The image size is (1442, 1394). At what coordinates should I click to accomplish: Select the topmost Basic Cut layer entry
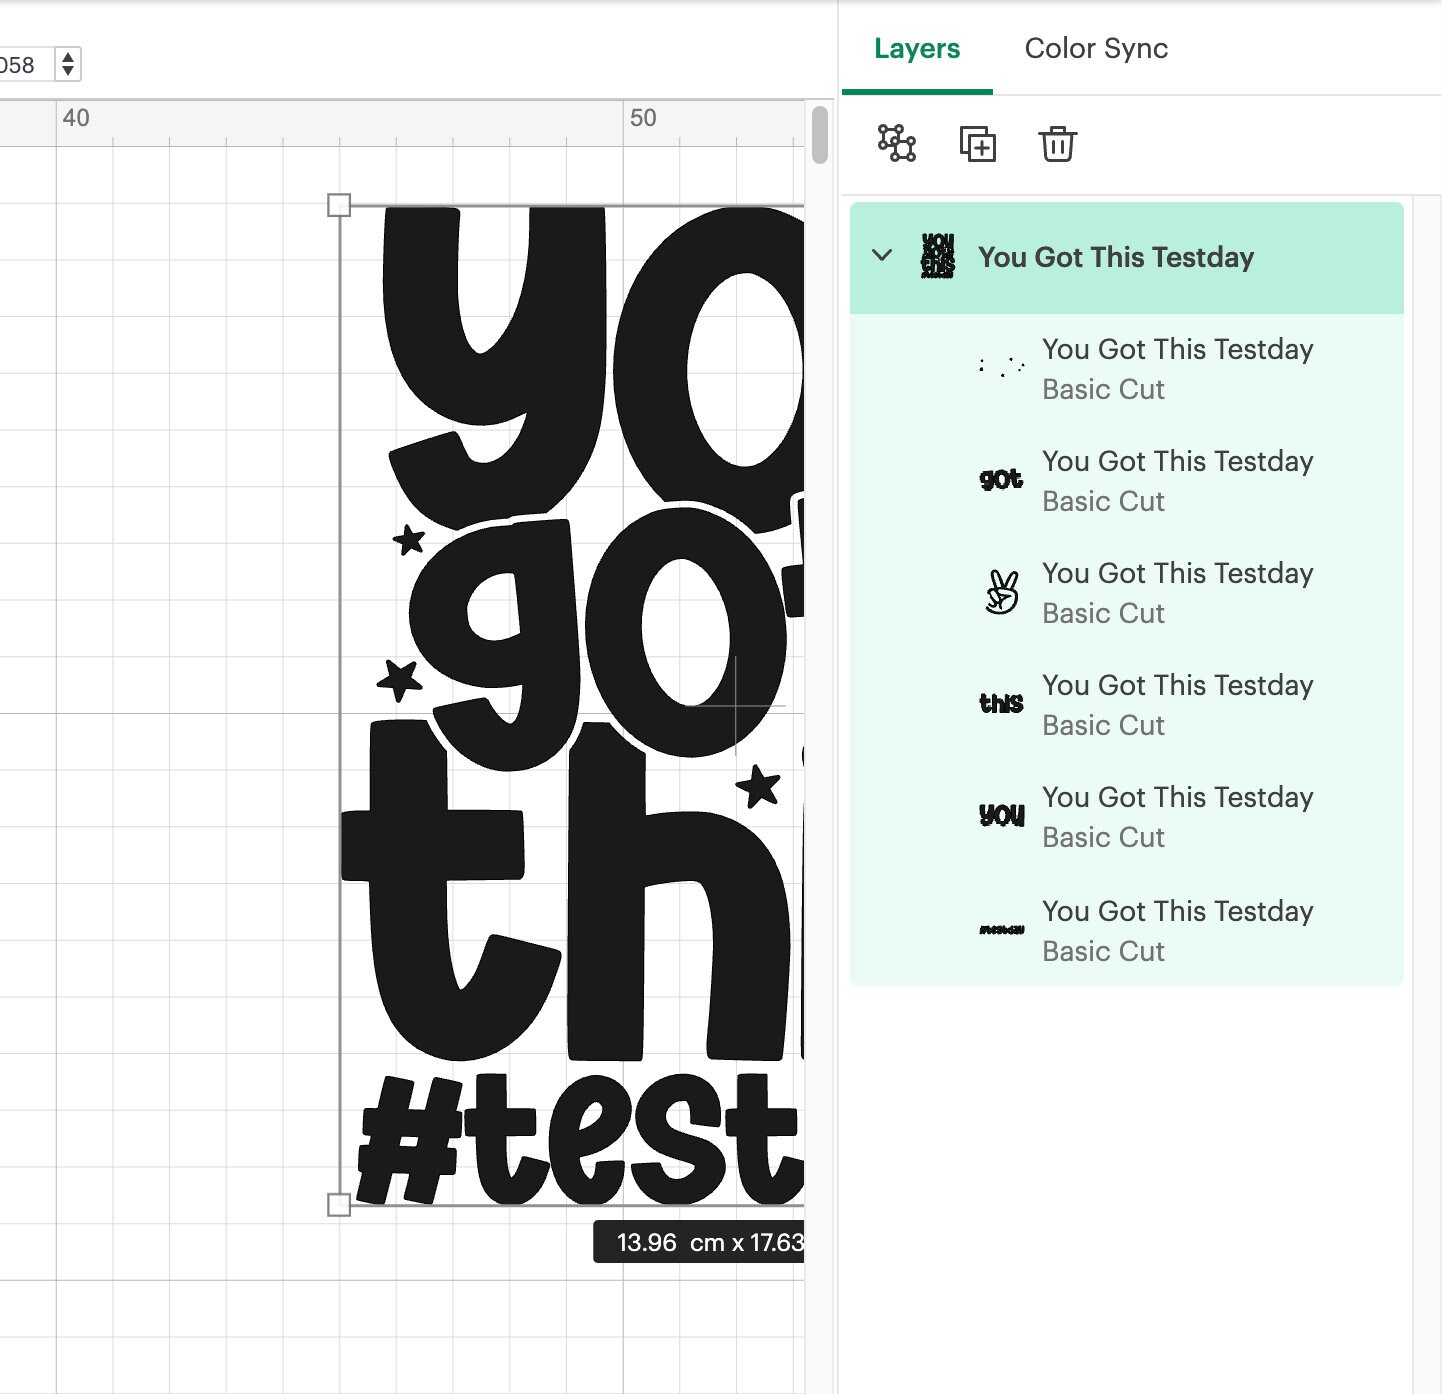pyautogui.click(x=1178, y=368)
